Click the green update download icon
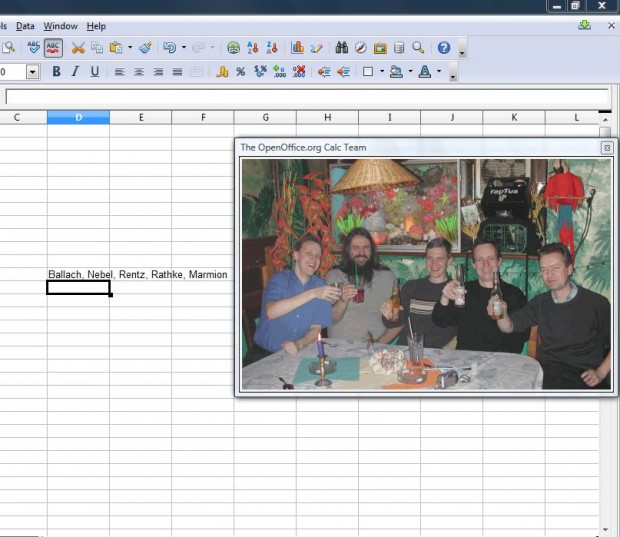Image resolution: width=620 pixels, height=537 pixels. click(584, 26)
